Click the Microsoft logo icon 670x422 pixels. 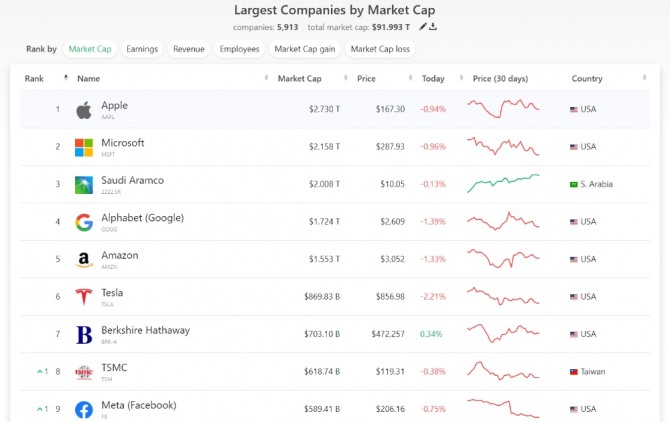point(84,147)
